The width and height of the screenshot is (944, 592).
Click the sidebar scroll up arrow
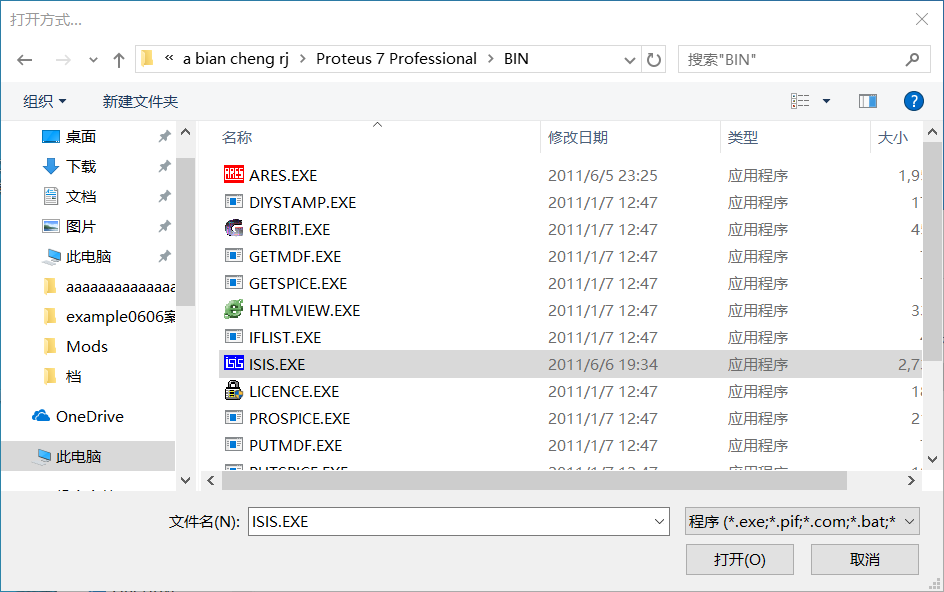[185, 132]
